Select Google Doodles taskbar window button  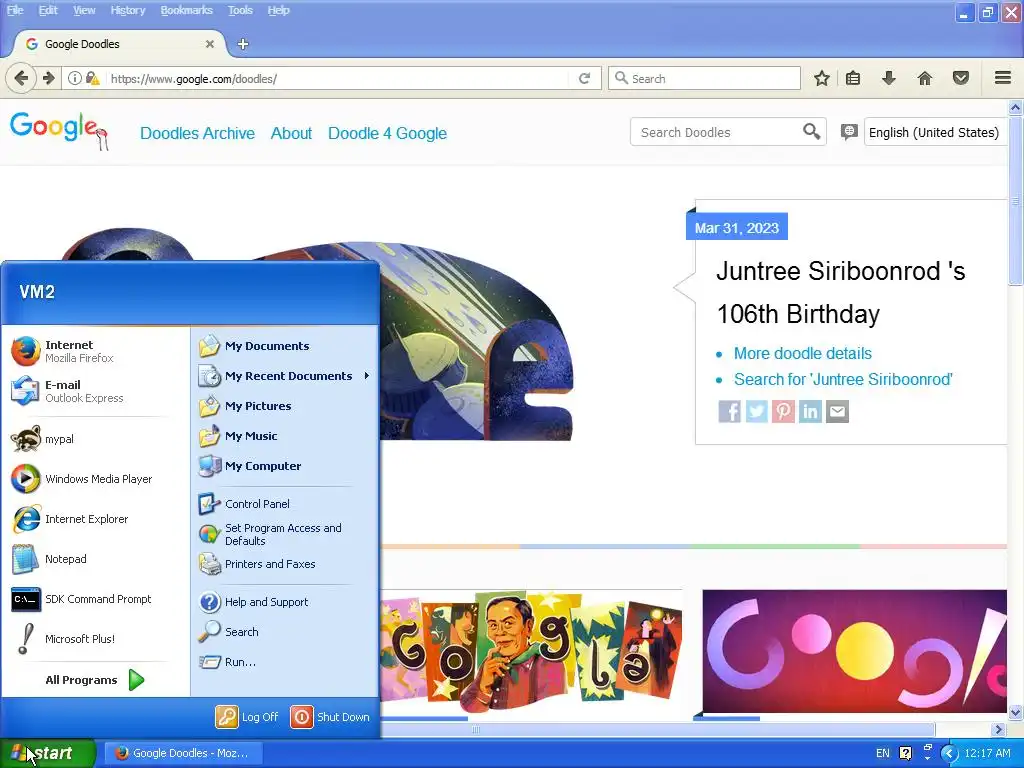coord(182,753)
